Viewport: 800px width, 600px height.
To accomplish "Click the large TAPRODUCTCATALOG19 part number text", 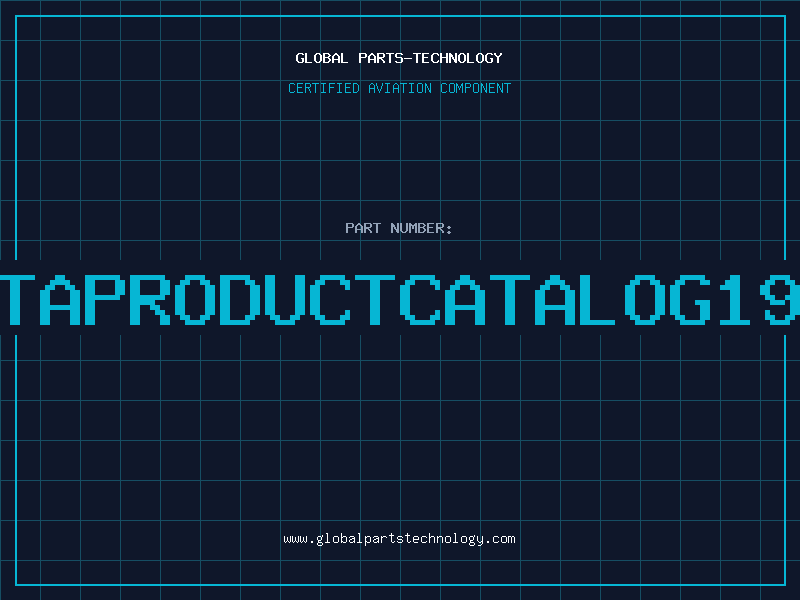I will 400,299.
